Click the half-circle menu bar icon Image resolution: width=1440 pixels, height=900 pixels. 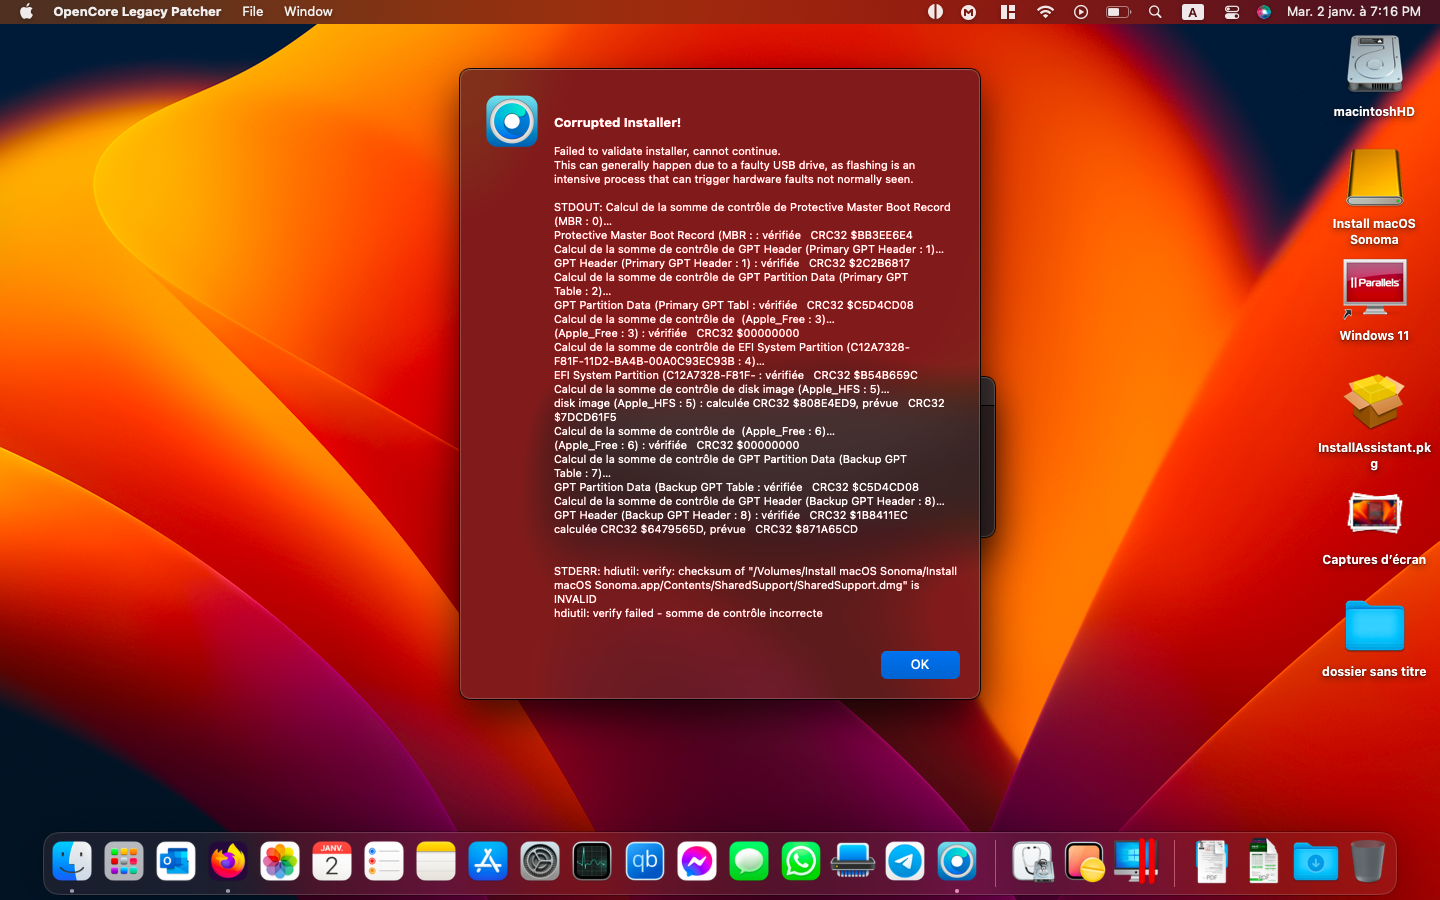click(935, 12)
